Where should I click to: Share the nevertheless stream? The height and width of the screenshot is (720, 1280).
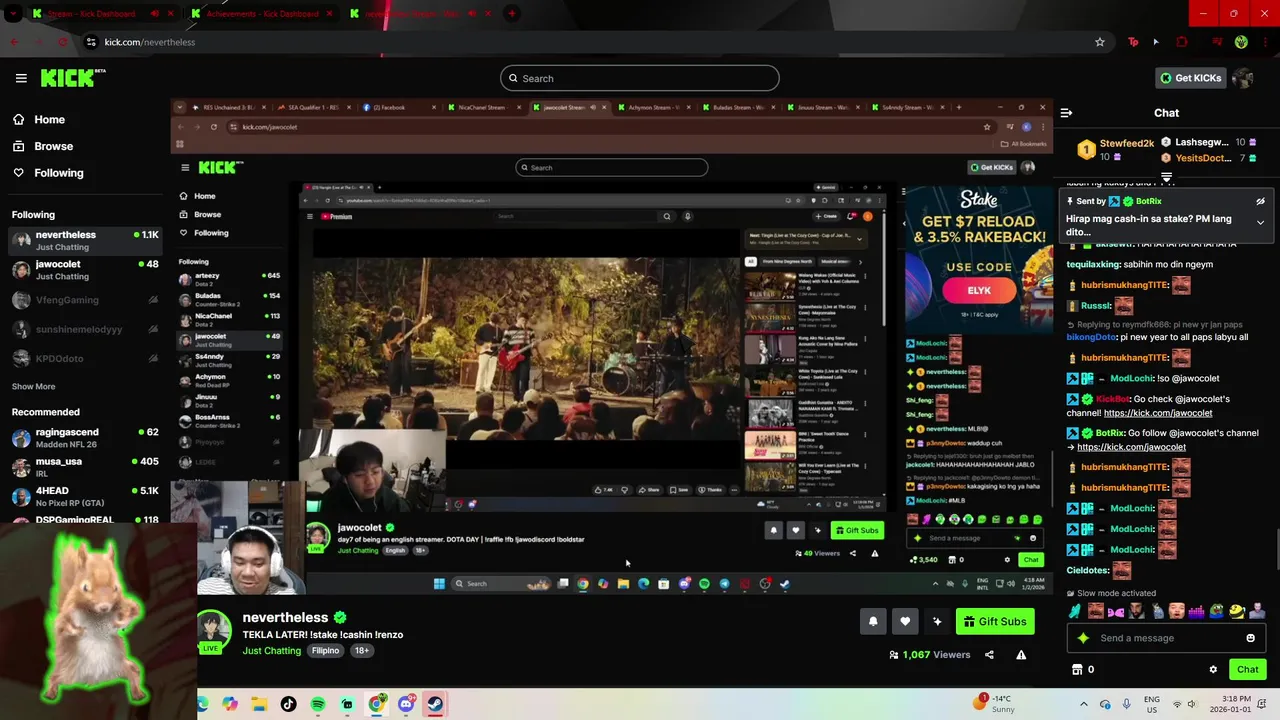coord(989,655)
